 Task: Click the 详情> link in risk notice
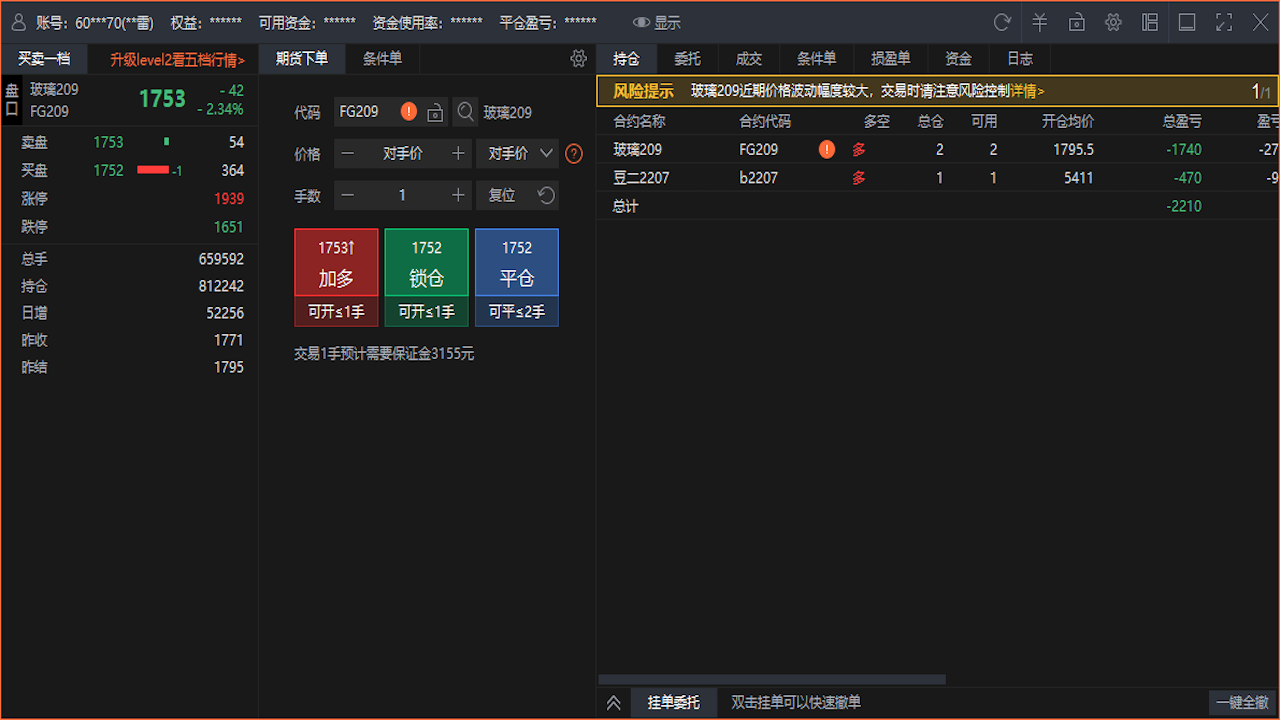pos(1027,91)
